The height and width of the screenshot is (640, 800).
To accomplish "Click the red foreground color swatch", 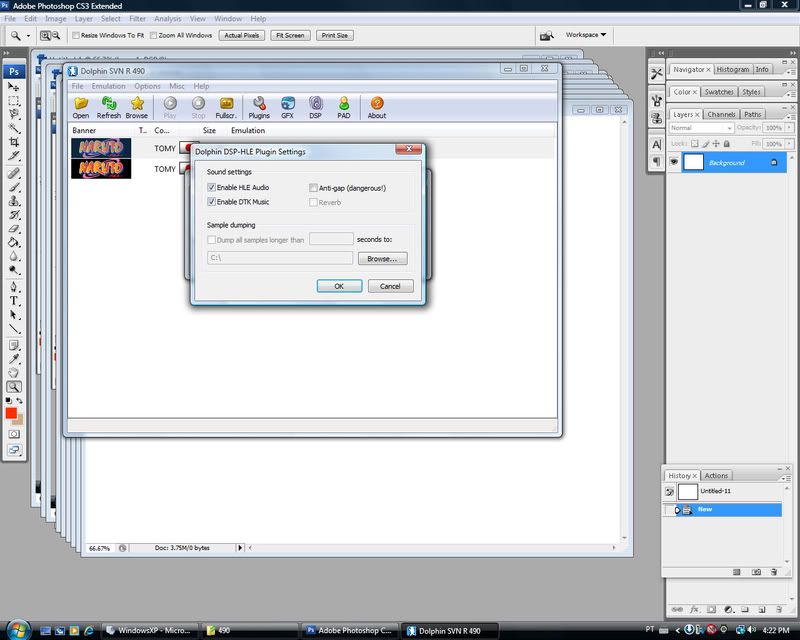I will [x=10, y=413].
